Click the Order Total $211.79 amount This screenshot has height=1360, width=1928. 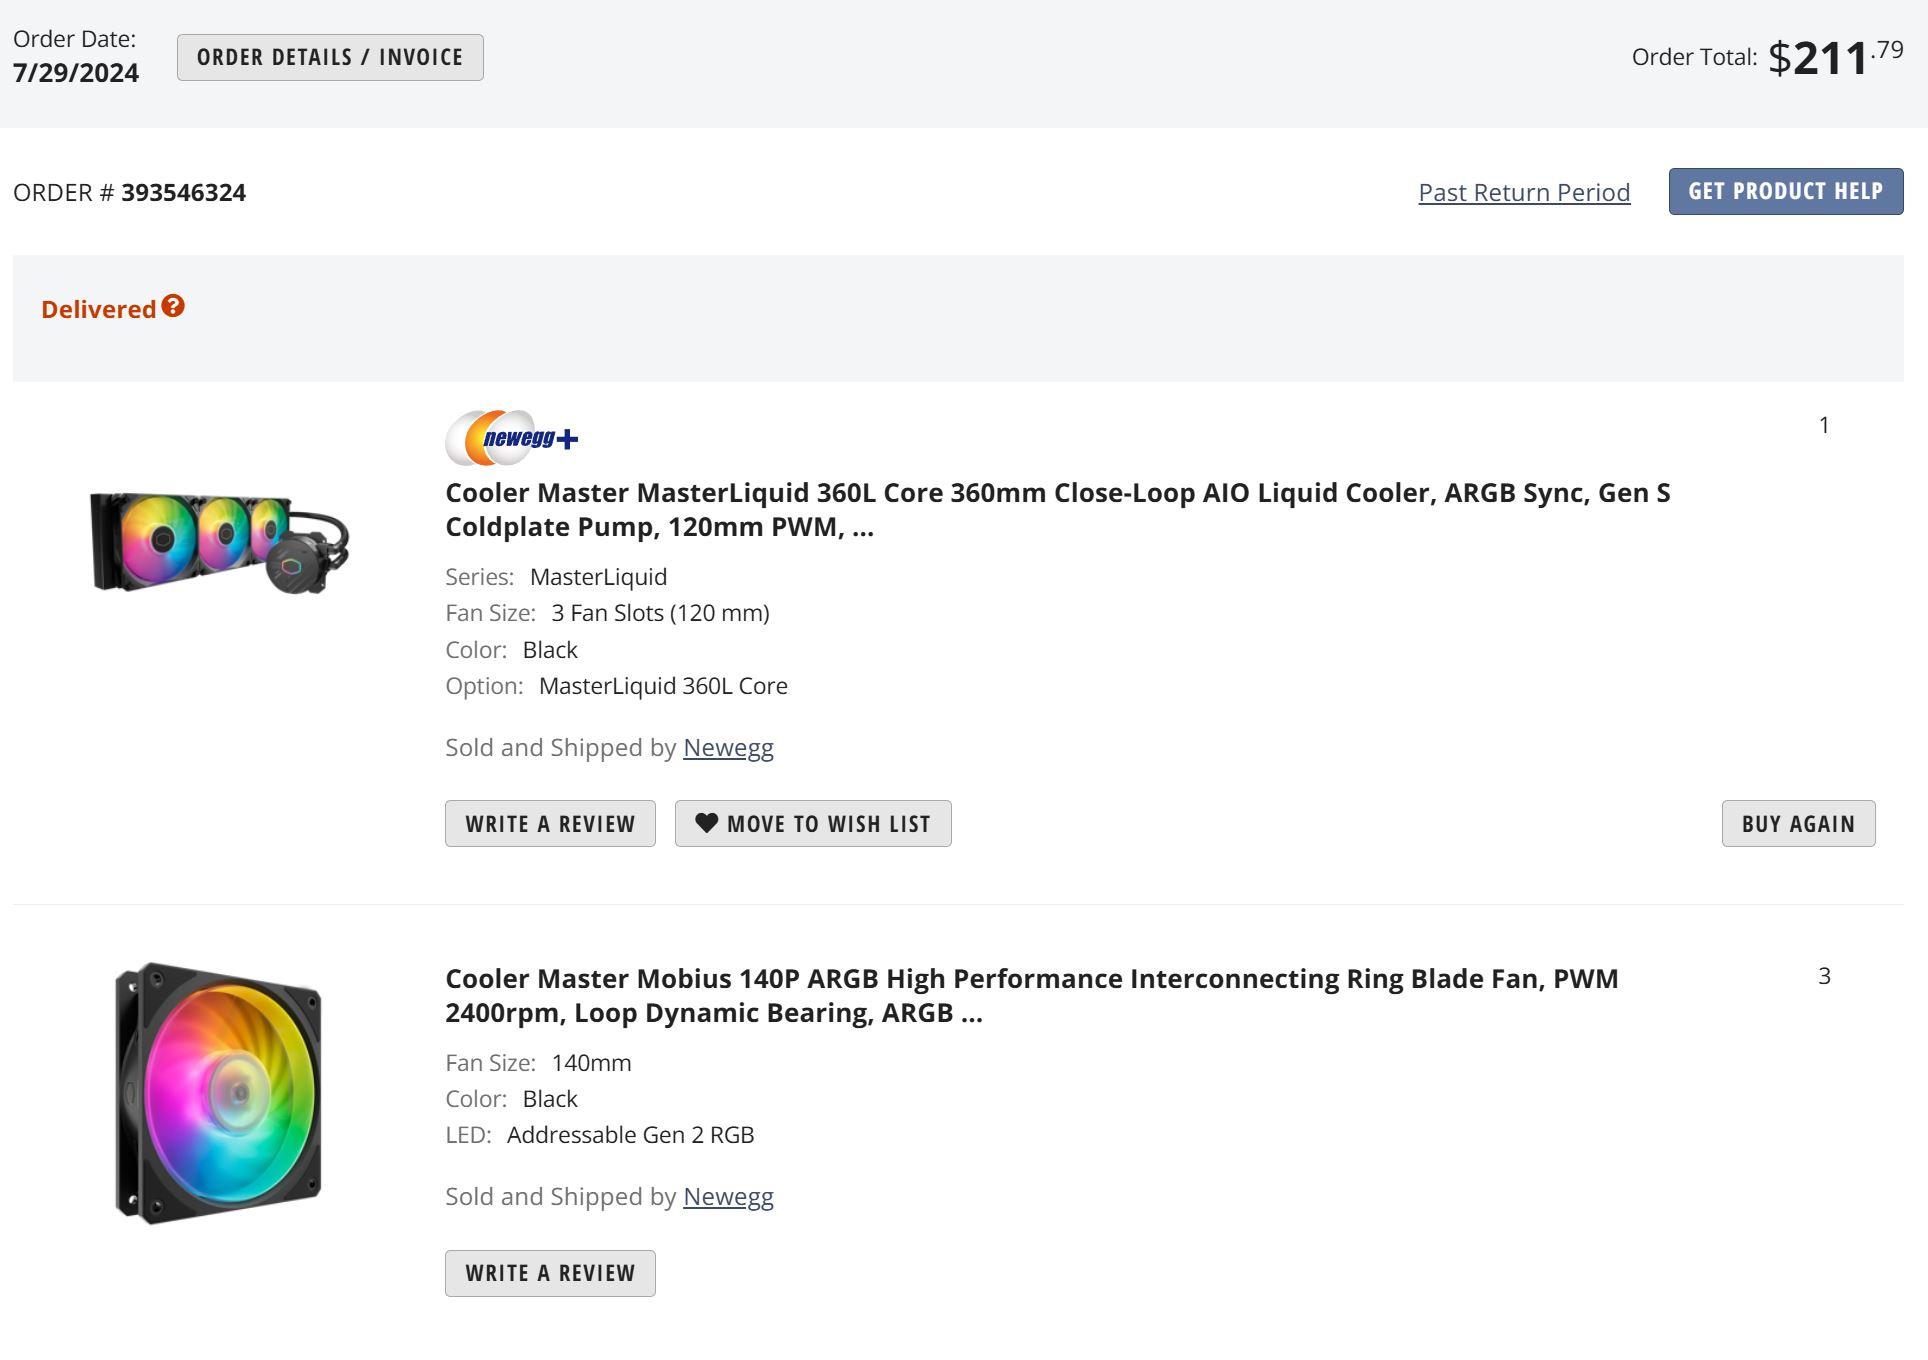point(1836,57)
